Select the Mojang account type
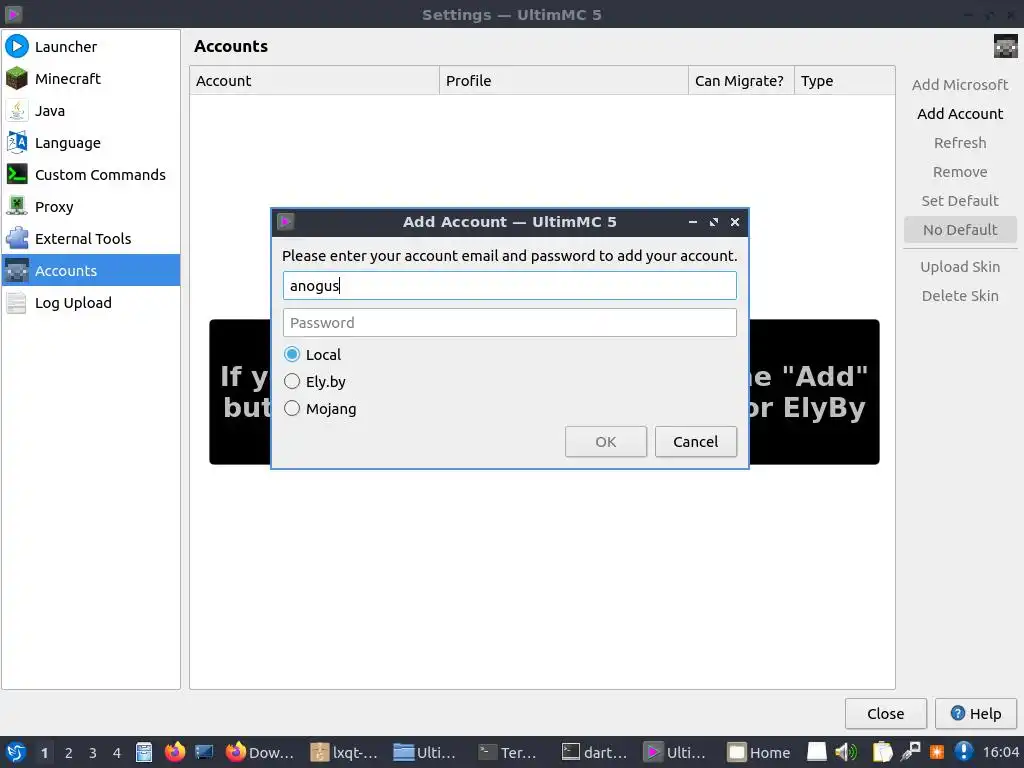1024x768 pixels. click(320, 409)
